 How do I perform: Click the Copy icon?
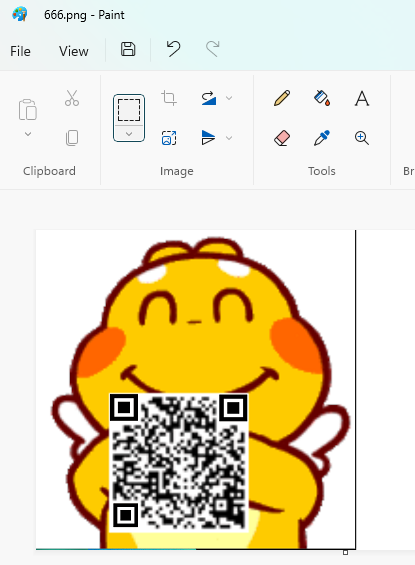pos(72,138)
